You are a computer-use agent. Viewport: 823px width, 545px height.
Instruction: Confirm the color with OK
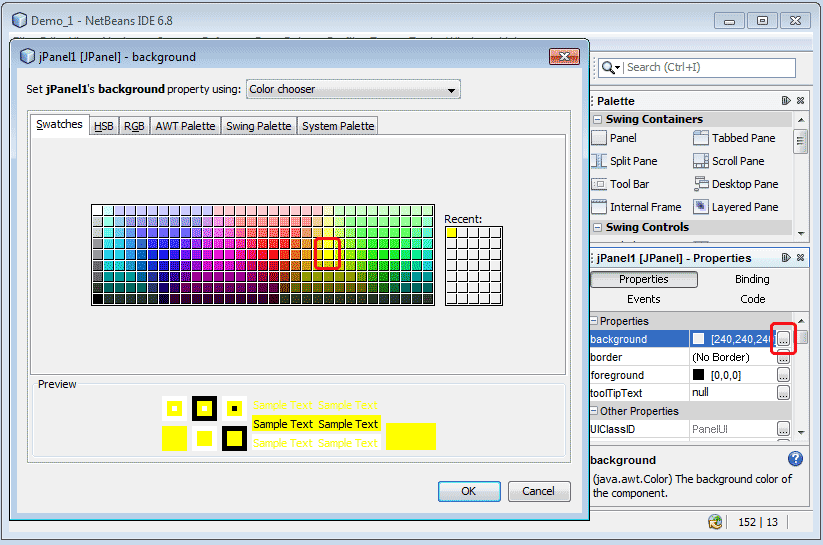[469, 491]
